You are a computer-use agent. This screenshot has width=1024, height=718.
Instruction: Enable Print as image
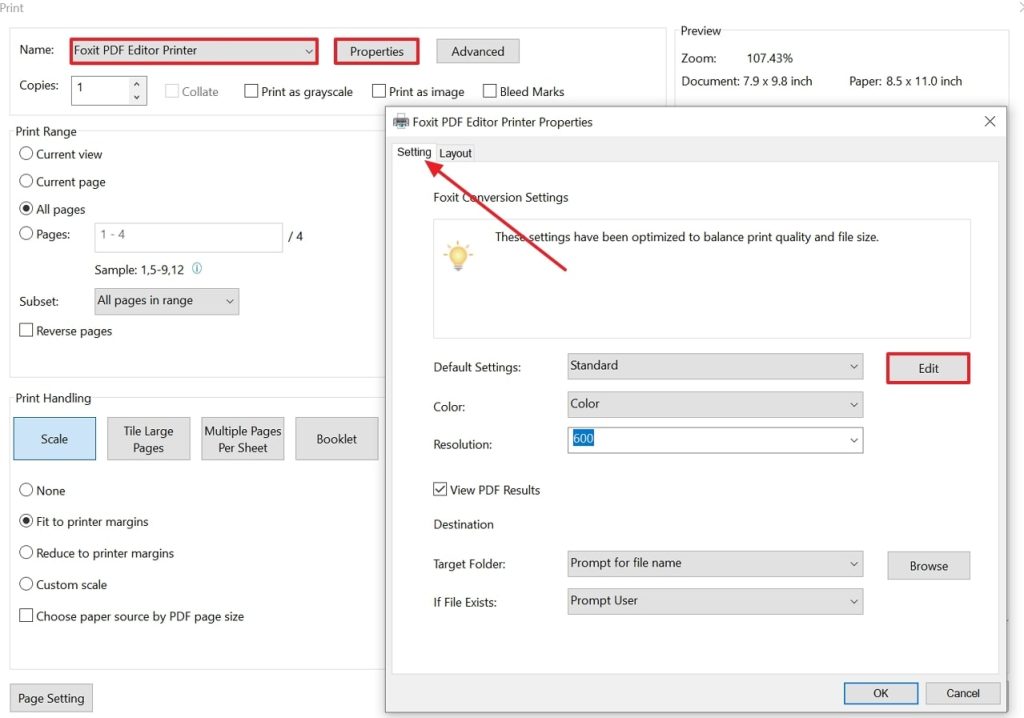(x=379, y=91)
